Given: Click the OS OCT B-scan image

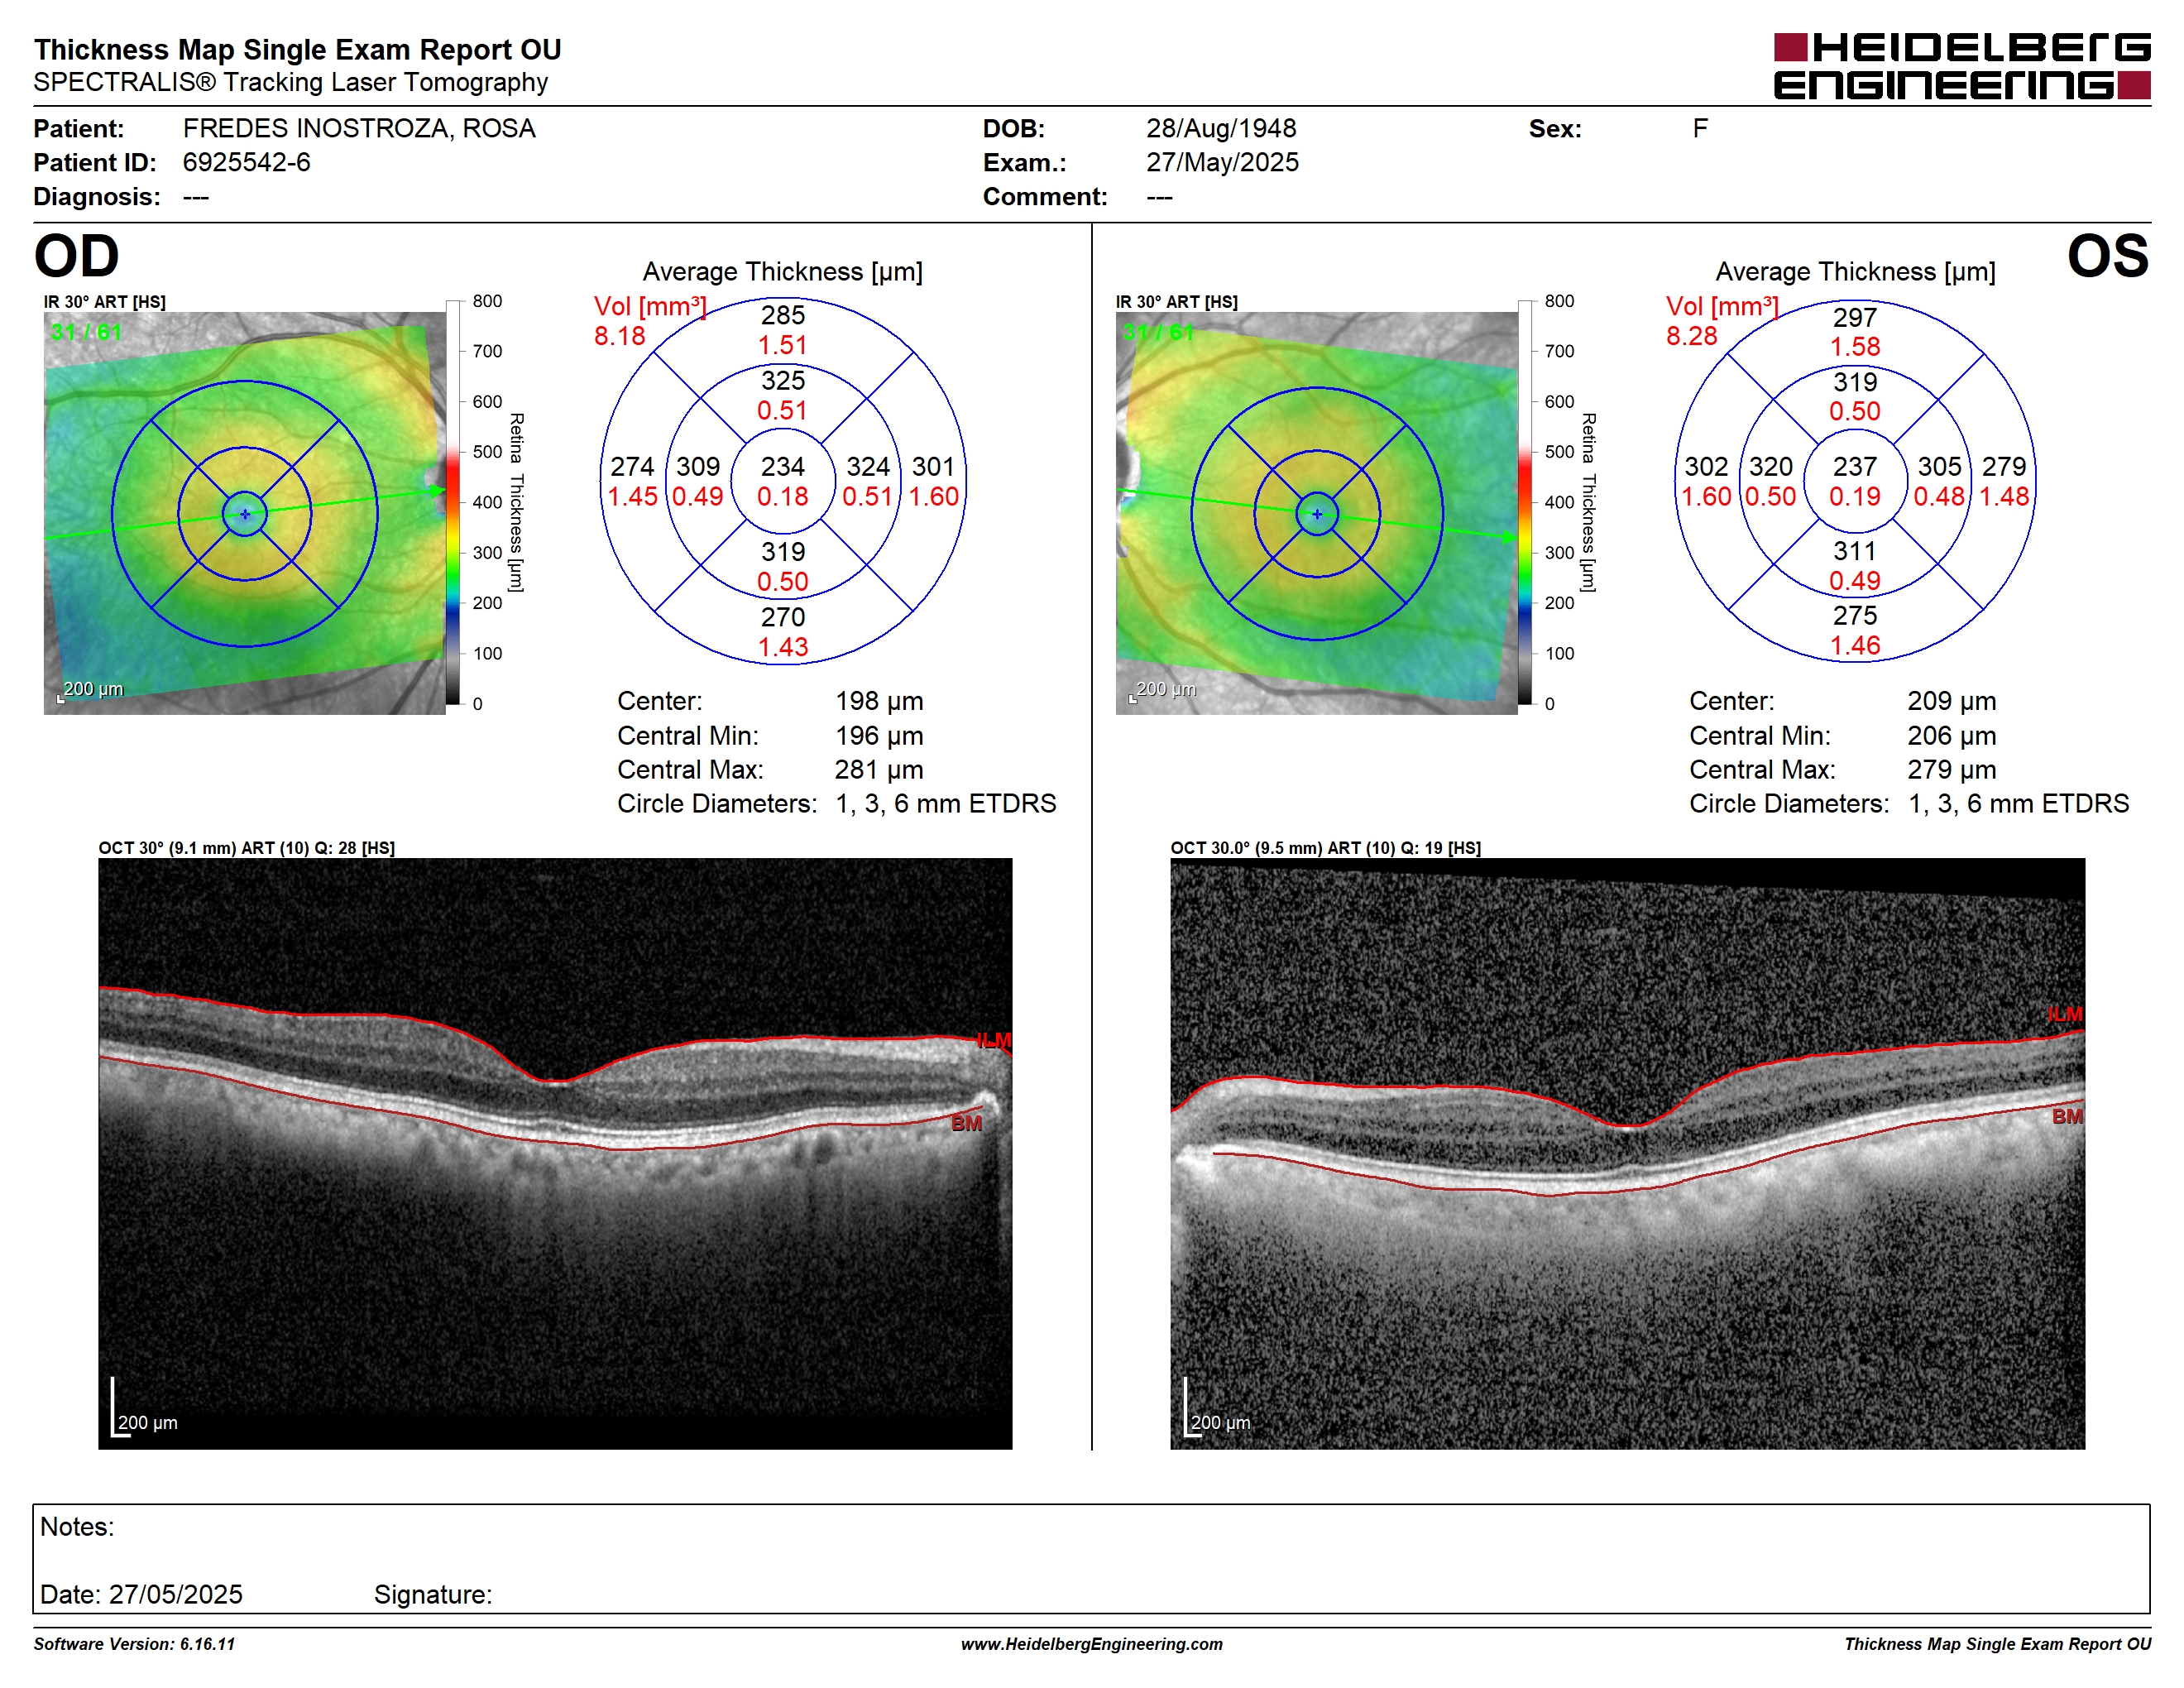Looking at the screenshot, I should click(1628, 1153).
